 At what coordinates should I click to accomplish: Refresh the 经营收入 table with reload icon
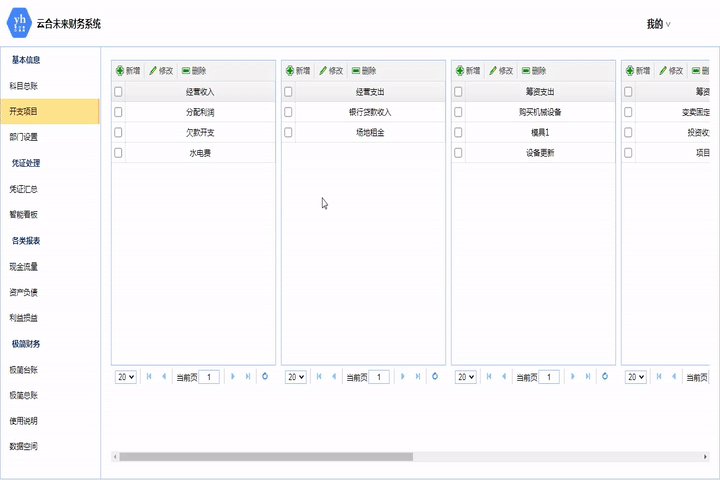pyautogui.click(x=265, y=377)
